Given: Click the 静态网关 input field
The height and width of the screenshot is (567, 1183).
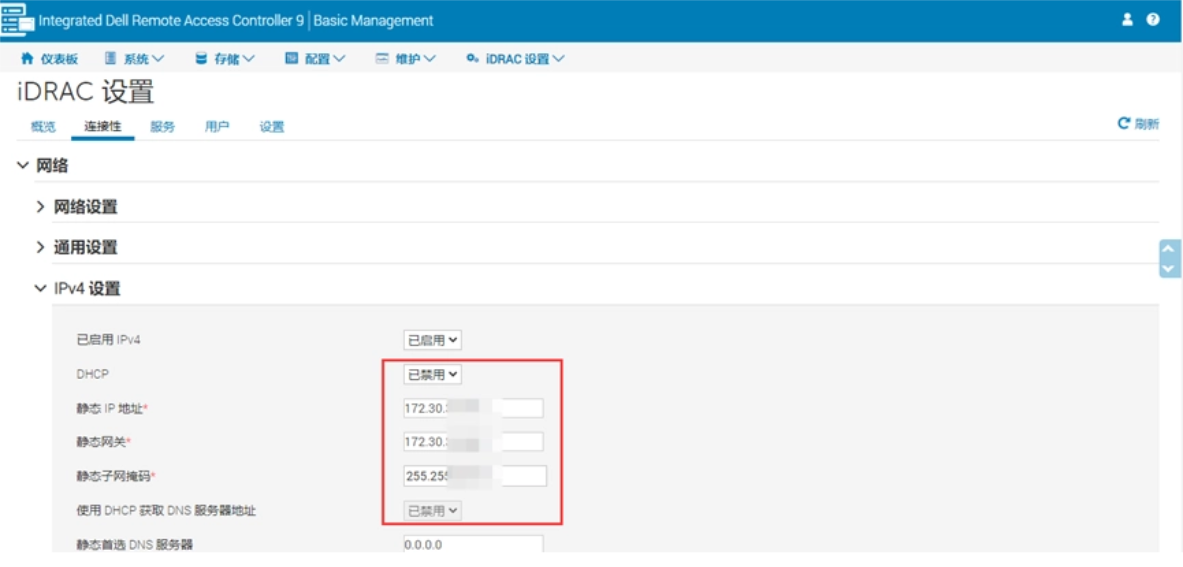Looking at the screenshot, I should pos(474,442).
